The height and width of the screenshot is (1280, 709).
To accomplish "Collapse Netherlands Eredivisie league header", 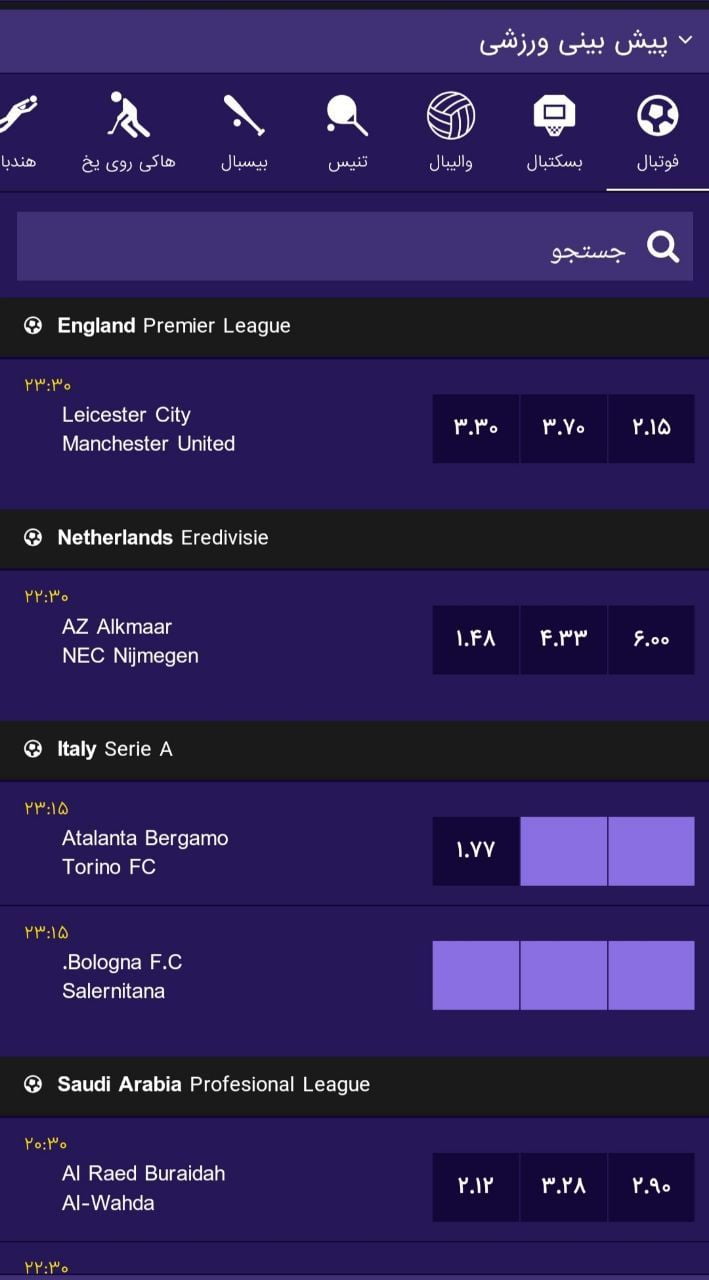I will pyautogui.click(x=354, y=538).
